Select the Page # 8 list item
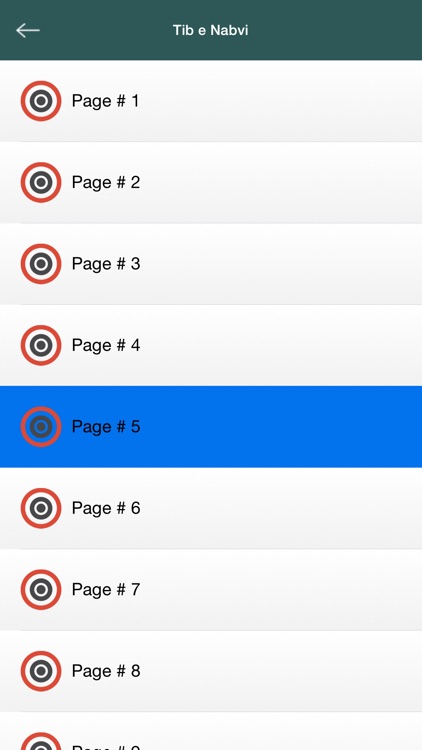 click(211, 671)
